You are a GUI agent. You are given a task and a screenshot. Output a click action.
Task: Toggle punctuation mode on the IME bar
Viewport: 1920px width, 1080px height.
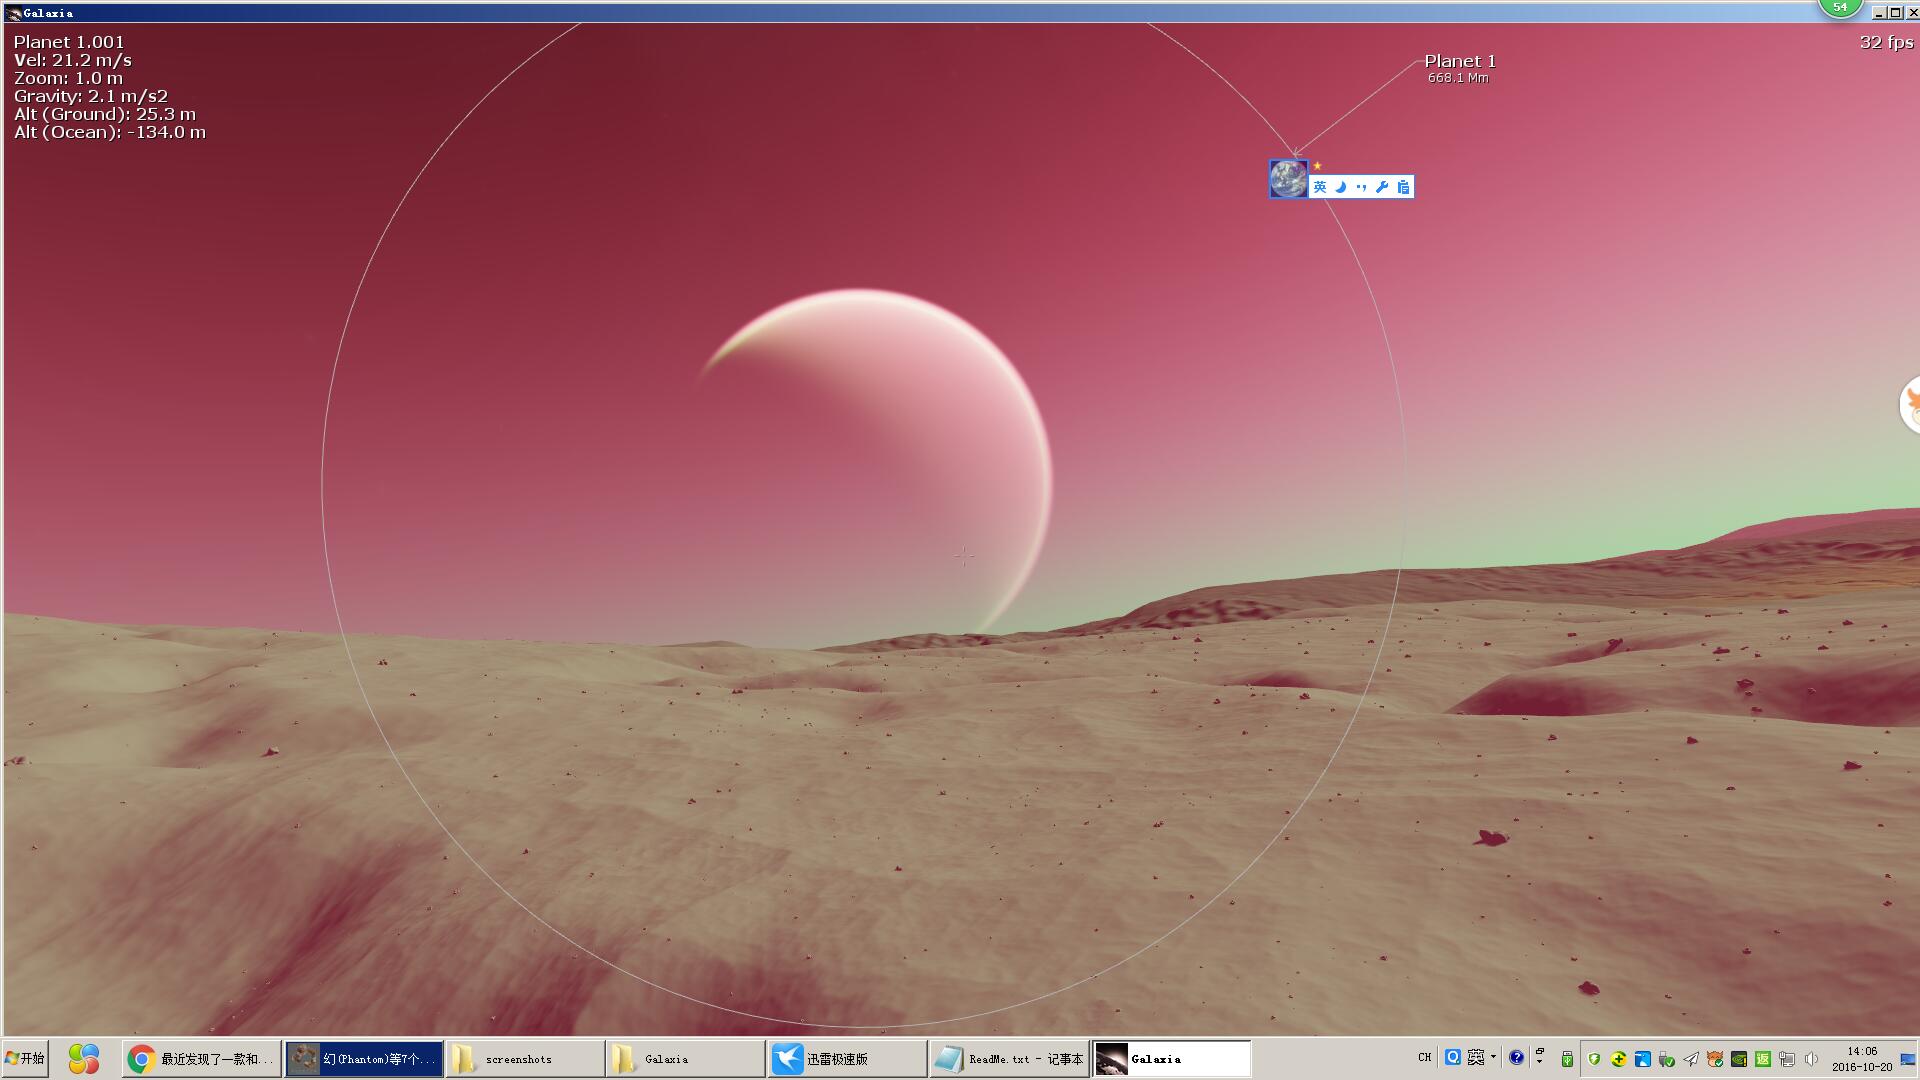click(1361, 187)
